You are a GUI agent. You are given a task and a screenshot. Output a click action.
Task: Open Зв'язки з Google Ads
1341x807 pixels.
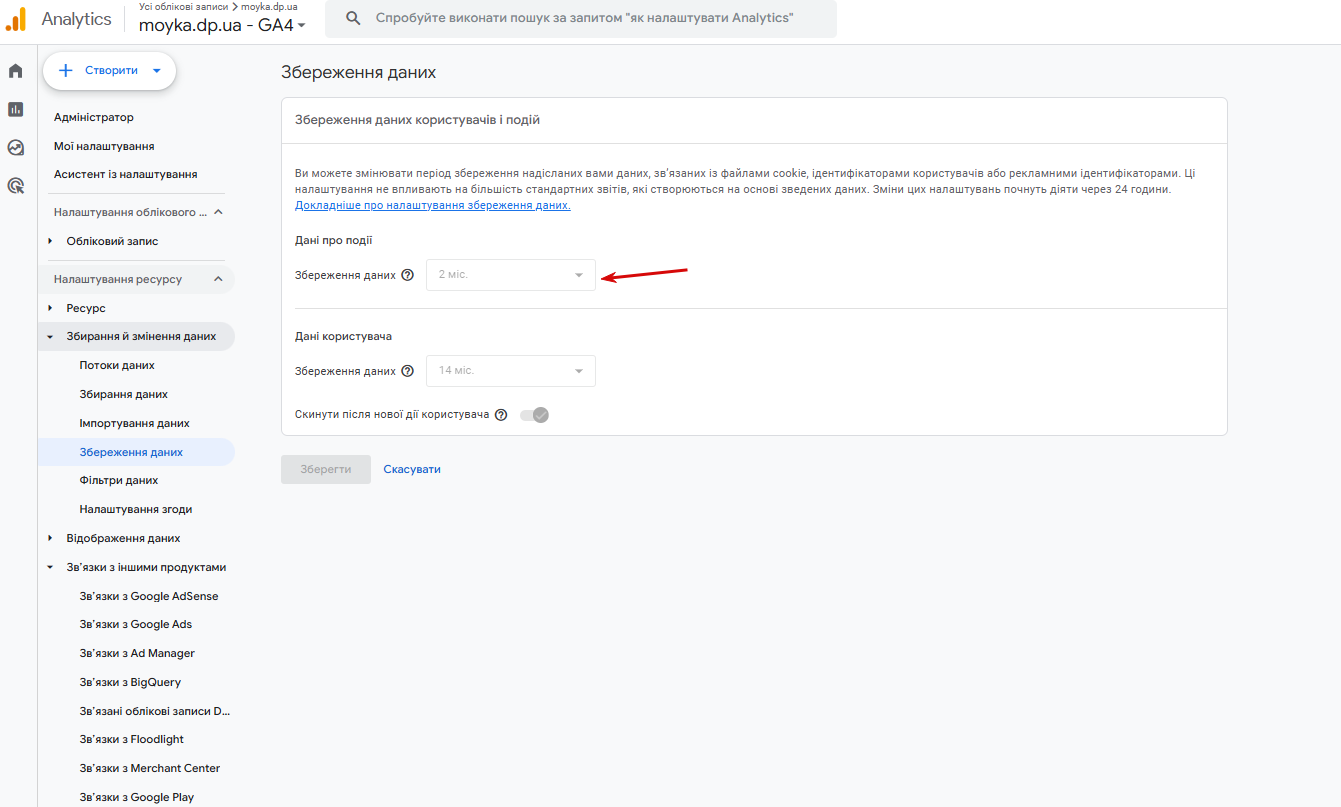(x=136, y=624)
